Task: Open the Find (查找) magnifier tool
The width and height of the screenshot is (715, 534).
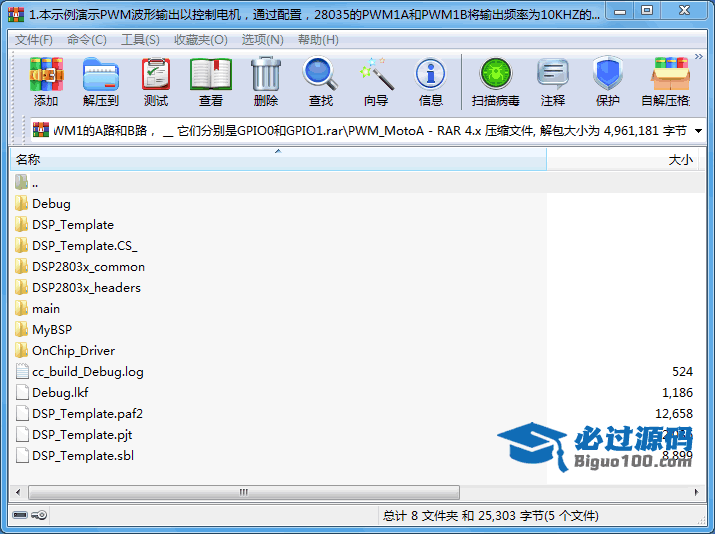Action: tap(321, 81)
